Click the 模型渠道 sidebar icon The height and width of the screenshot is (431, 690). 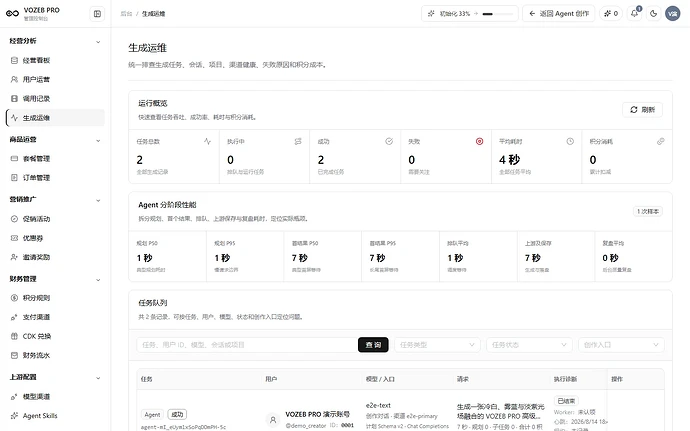point(14,397)
